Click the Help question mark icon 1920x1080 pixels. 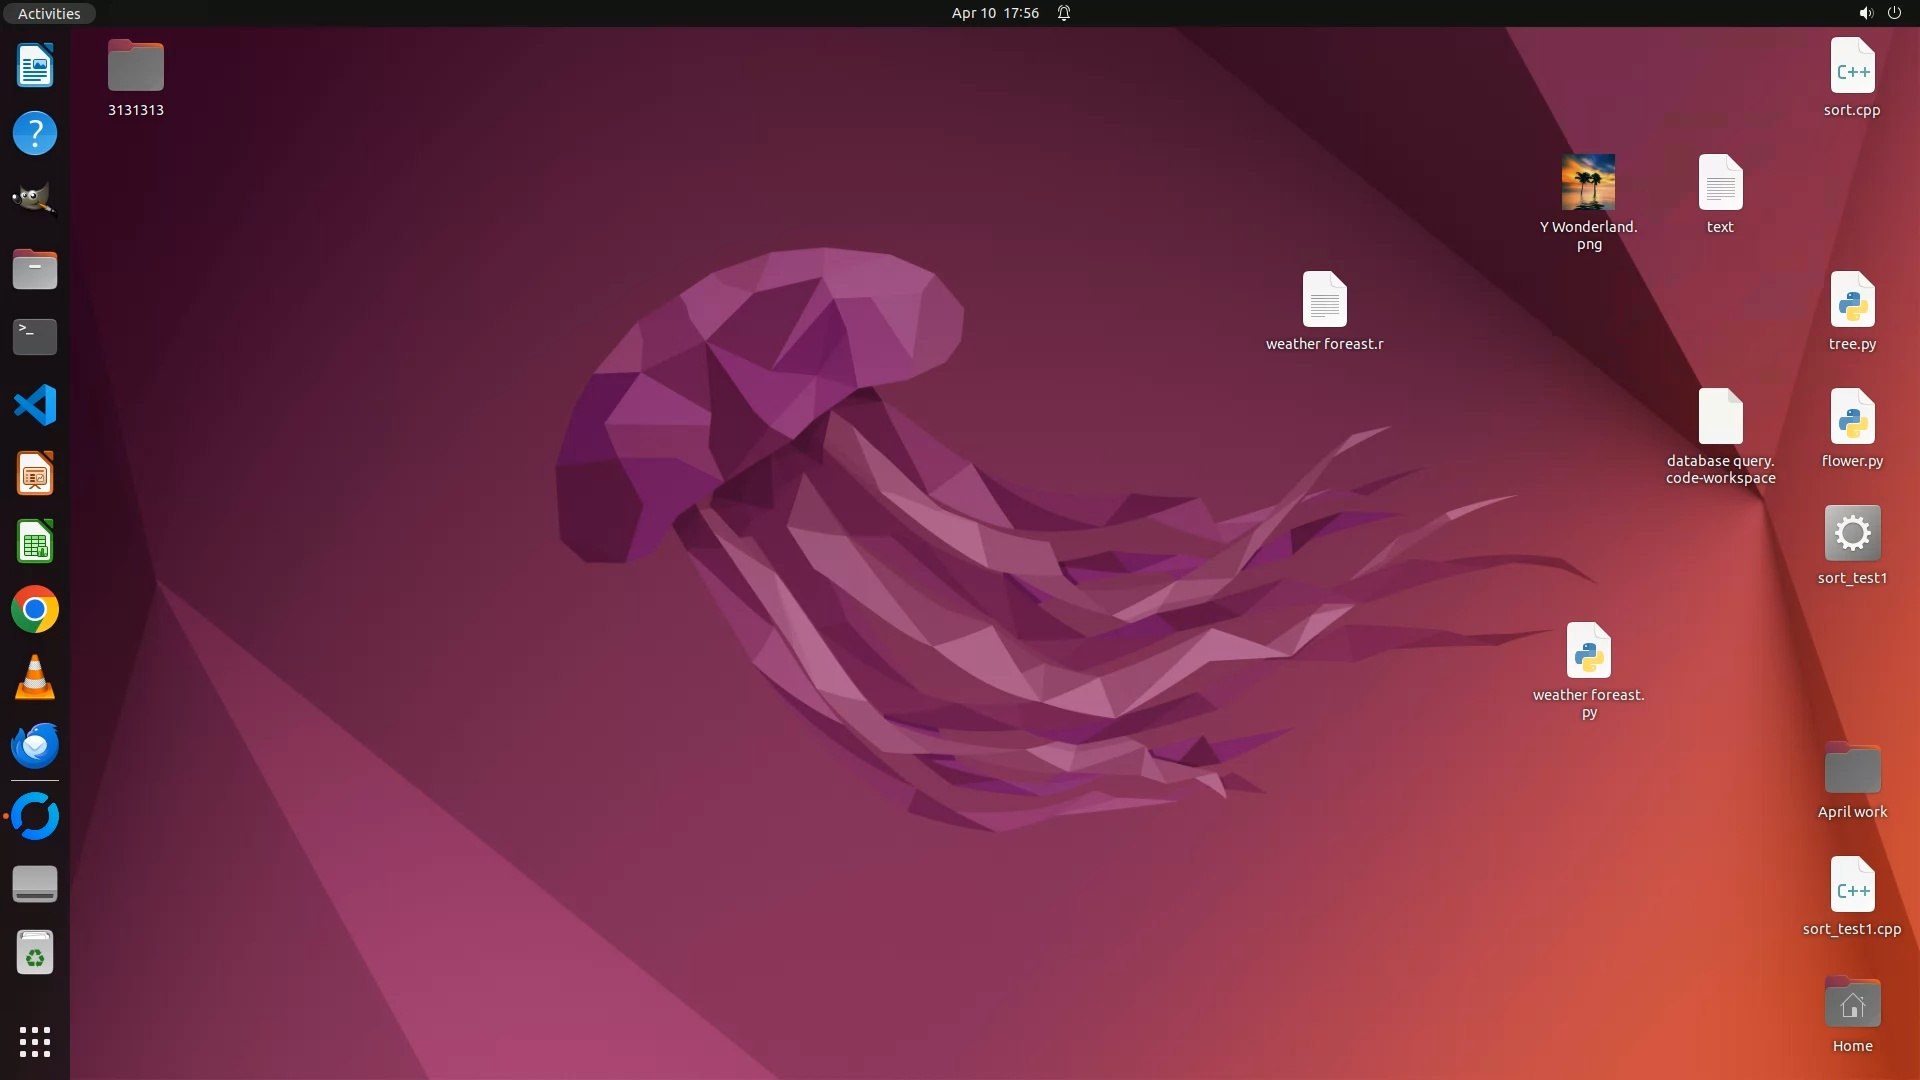click(35, 133)
